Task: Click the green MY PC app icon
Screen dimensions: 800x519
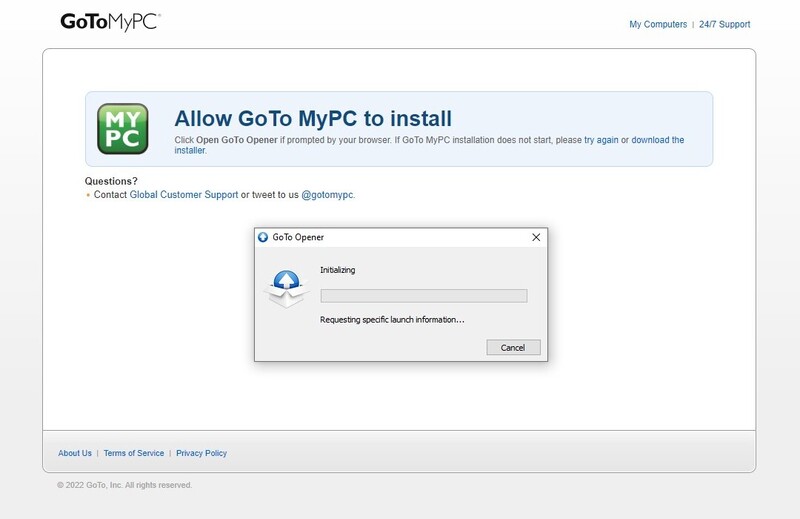Action: click(122, 129)
